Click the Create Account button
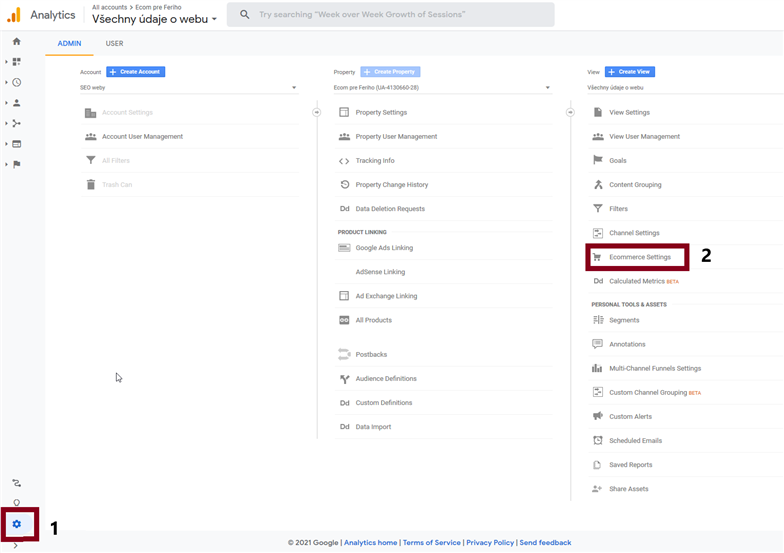 (136, 72)
